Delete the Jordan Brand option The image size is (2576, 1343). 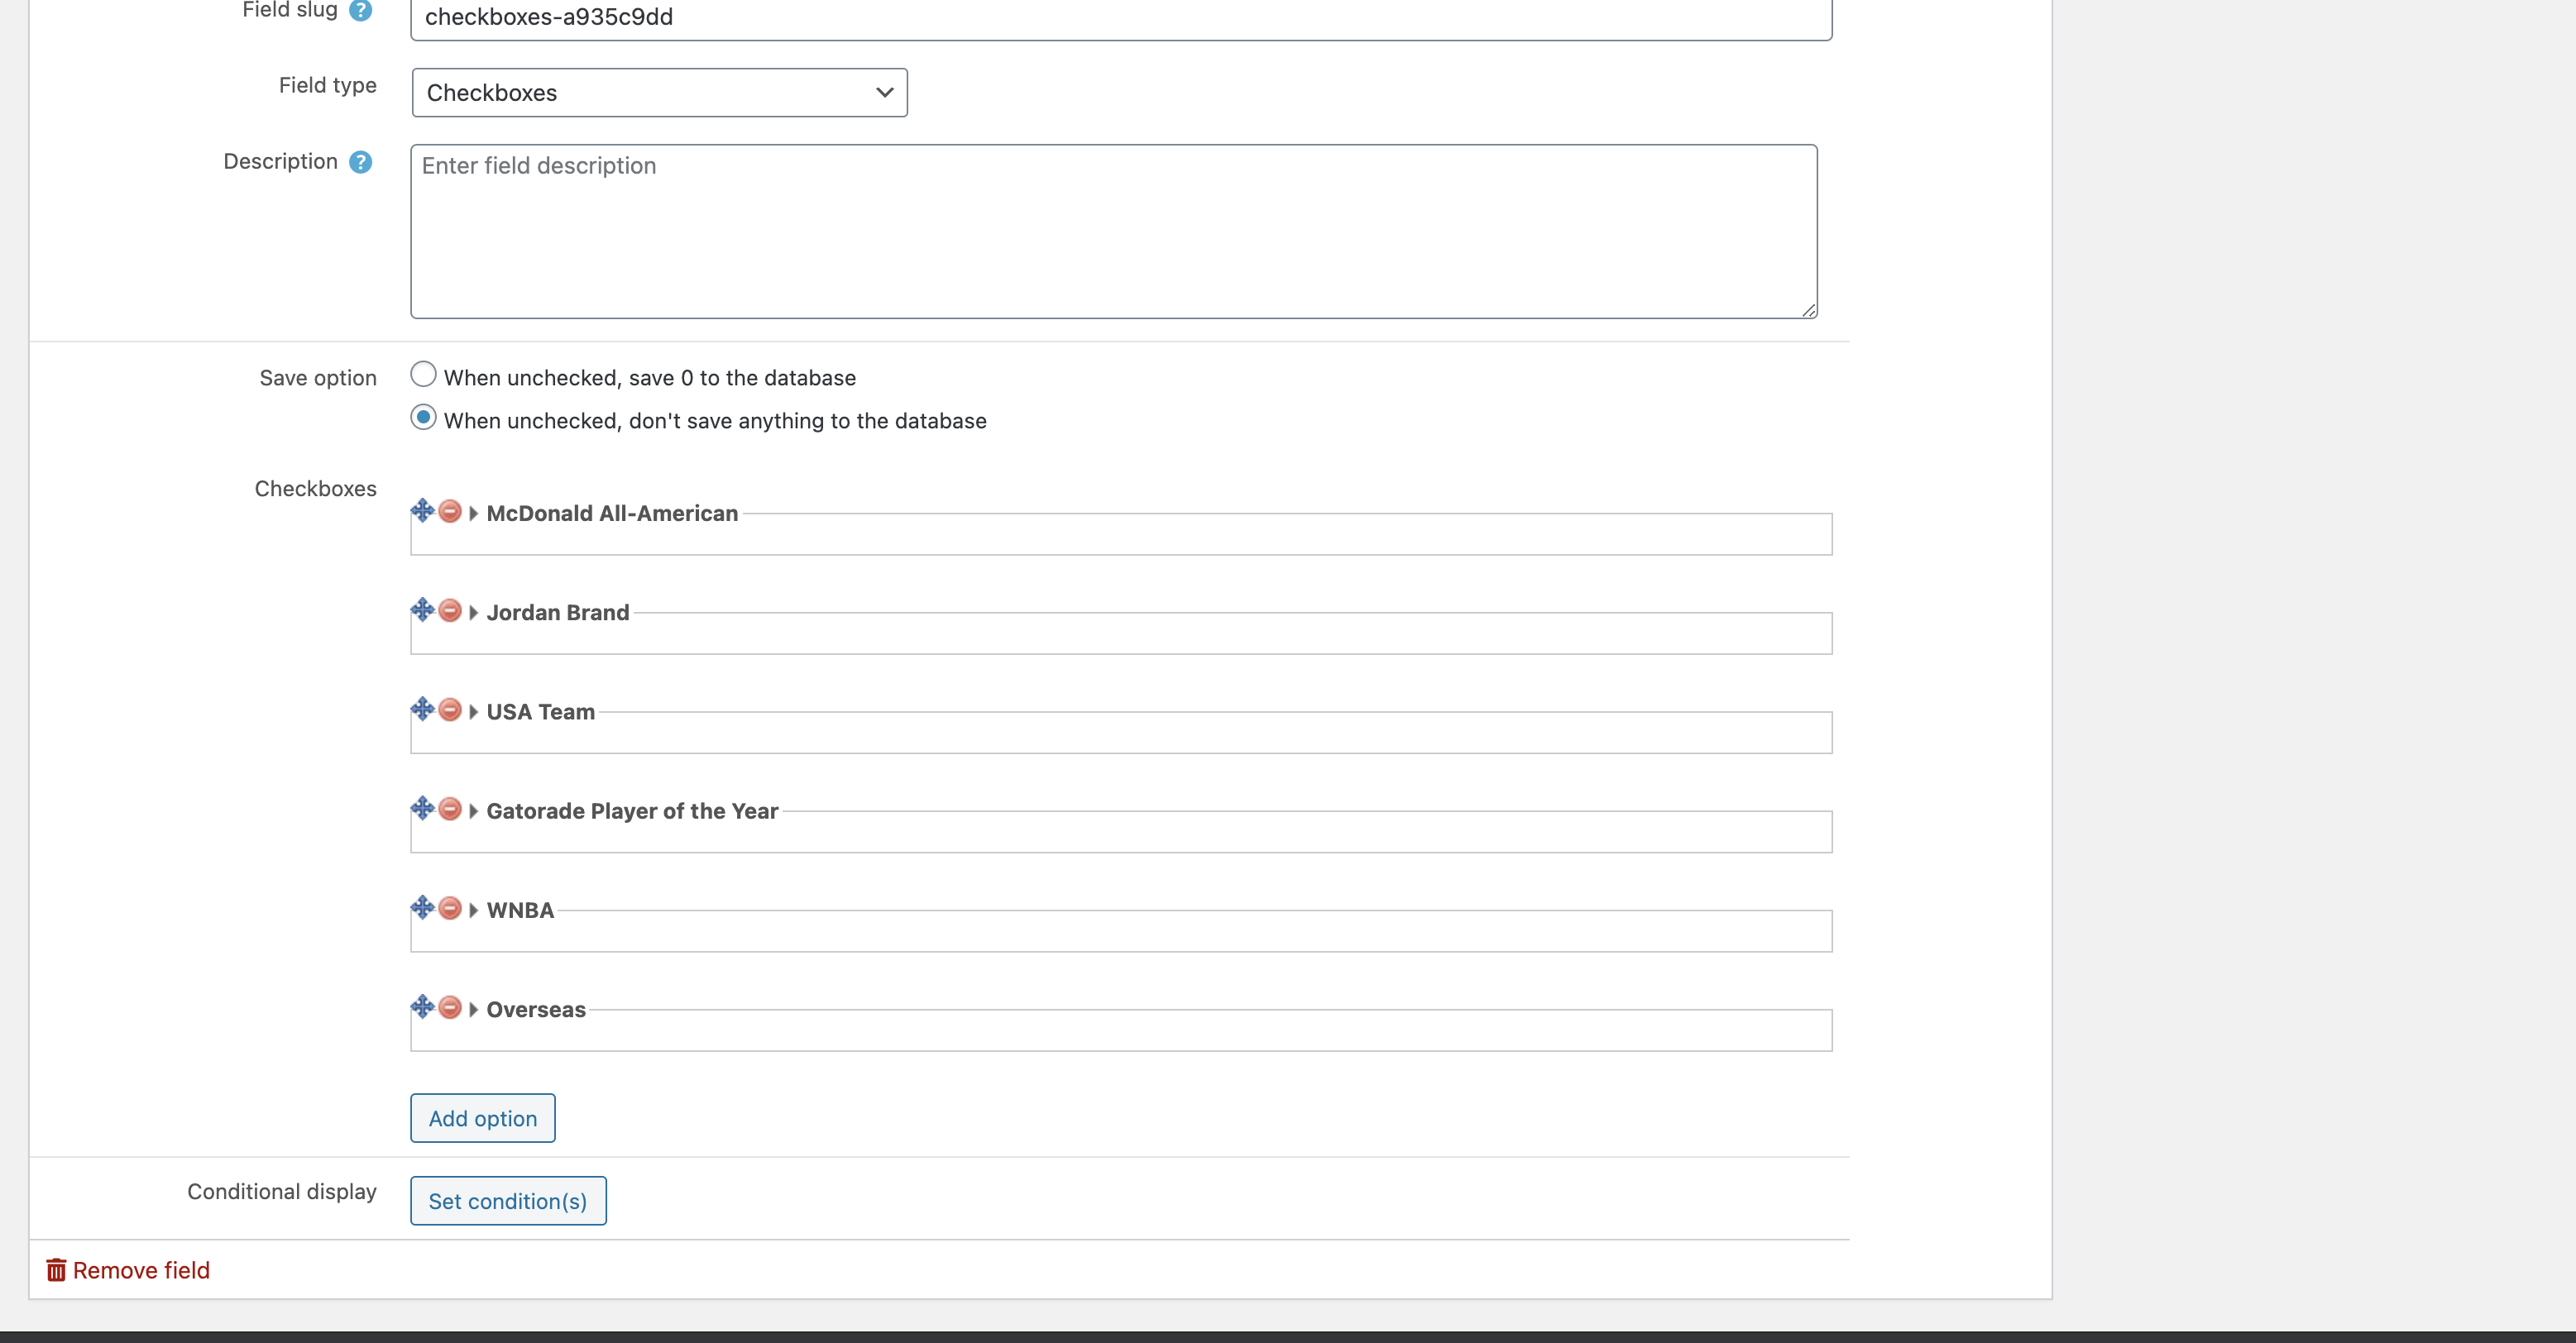450,610
